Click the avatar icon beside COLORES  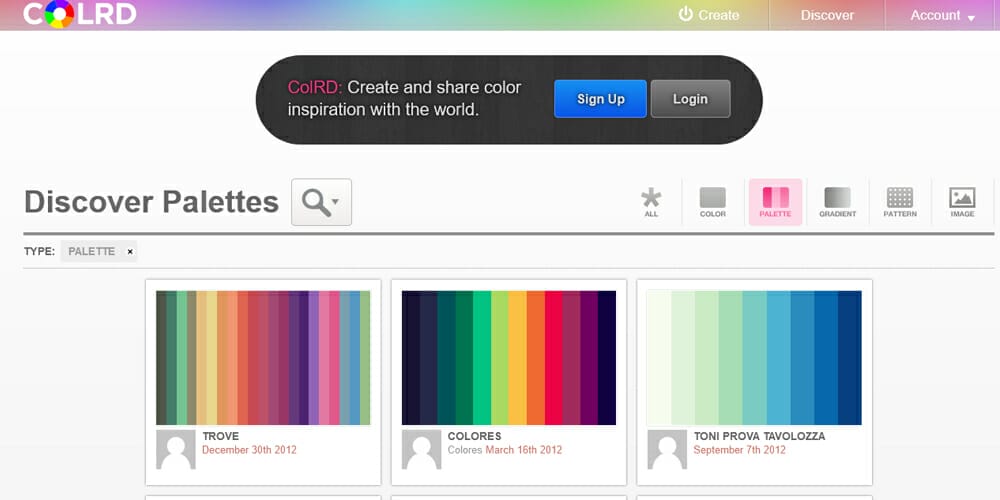click(x=422, y=450)
